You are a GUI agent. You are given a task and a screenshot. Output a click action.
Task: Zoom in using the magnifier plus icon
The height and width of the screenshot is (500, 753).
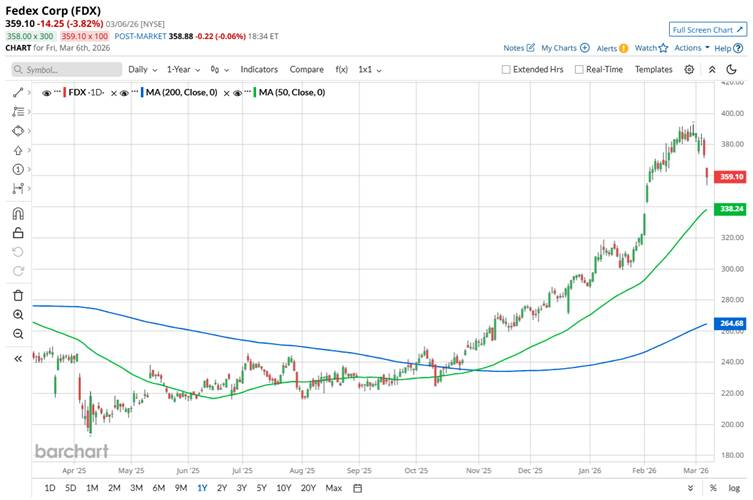pos(18,314)
